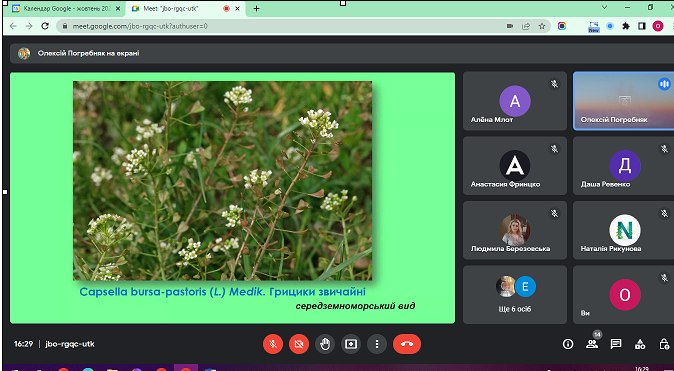Screen dimensions: 674x371
Task: Minimize the Chrome window
Action: (x=628, y=7)
